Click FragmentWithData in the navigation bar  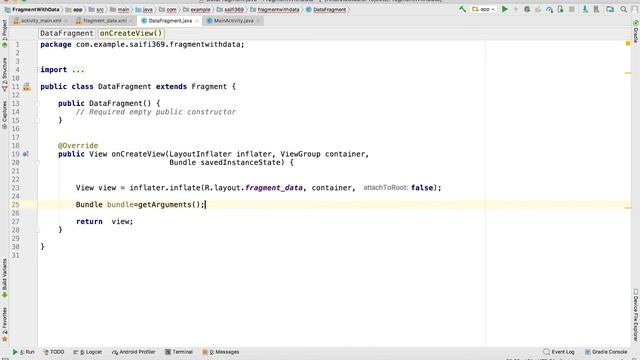tap(32, 9)
